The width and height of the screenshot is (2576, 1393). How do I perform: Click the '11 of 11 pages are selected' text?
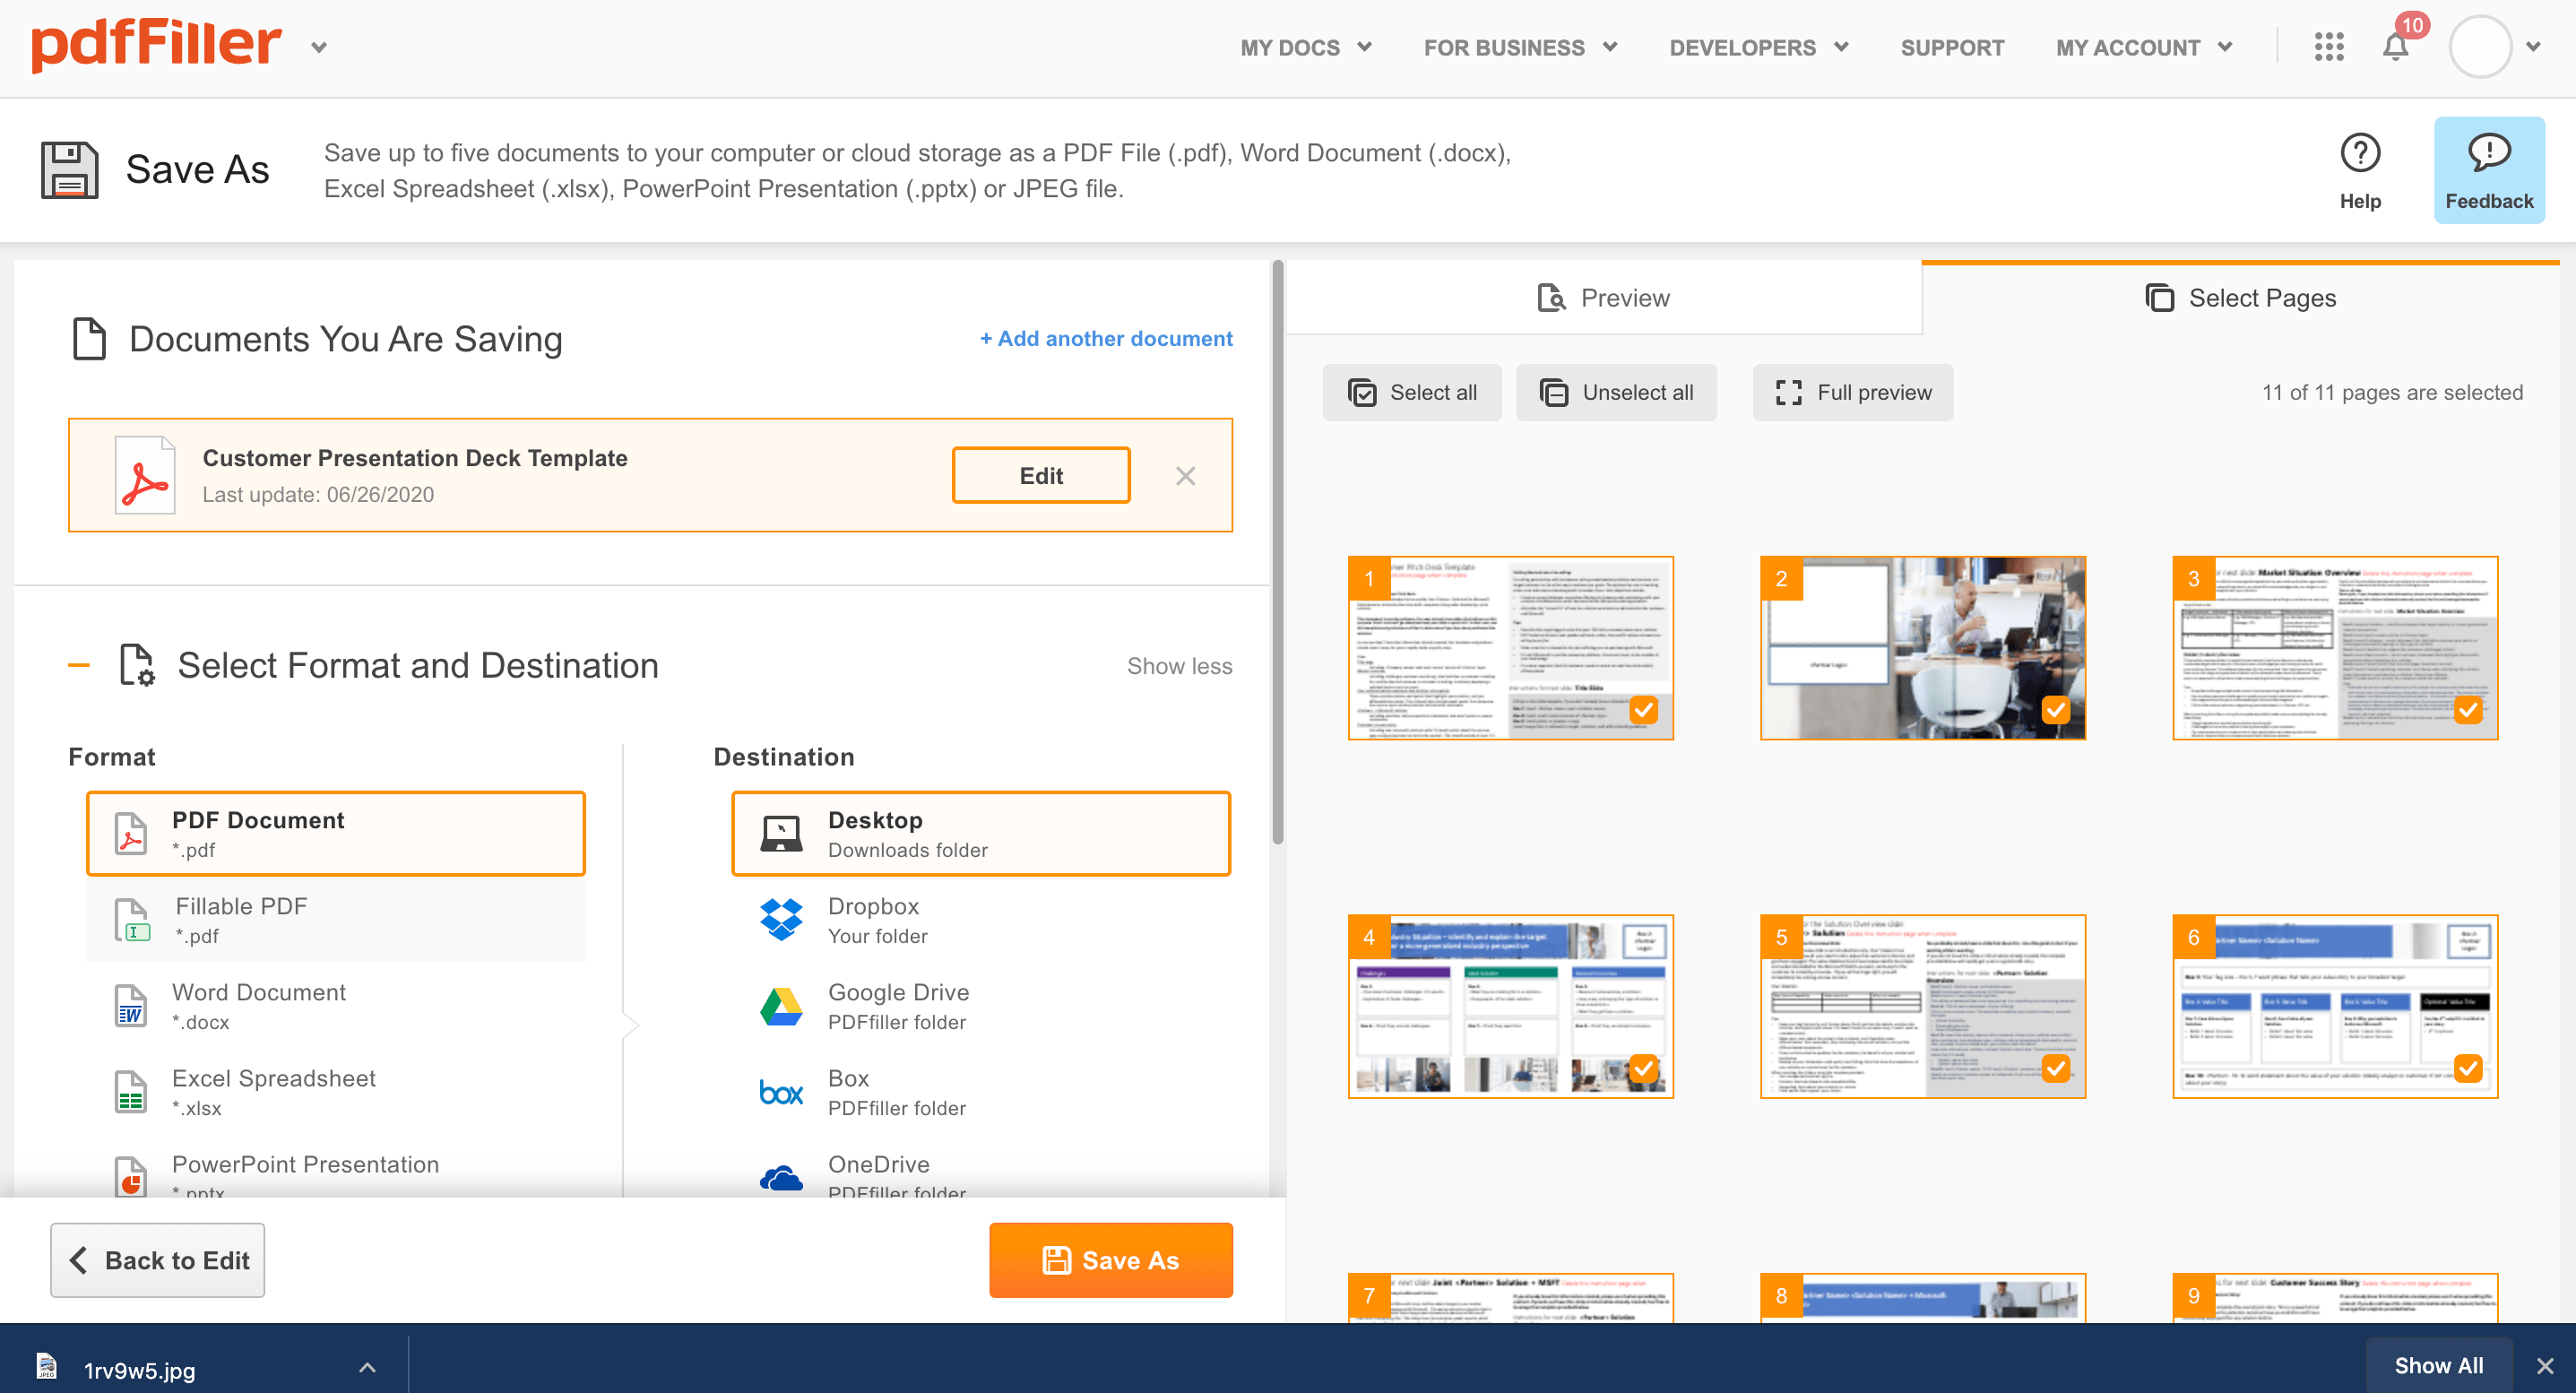(x=2392, y=392)
